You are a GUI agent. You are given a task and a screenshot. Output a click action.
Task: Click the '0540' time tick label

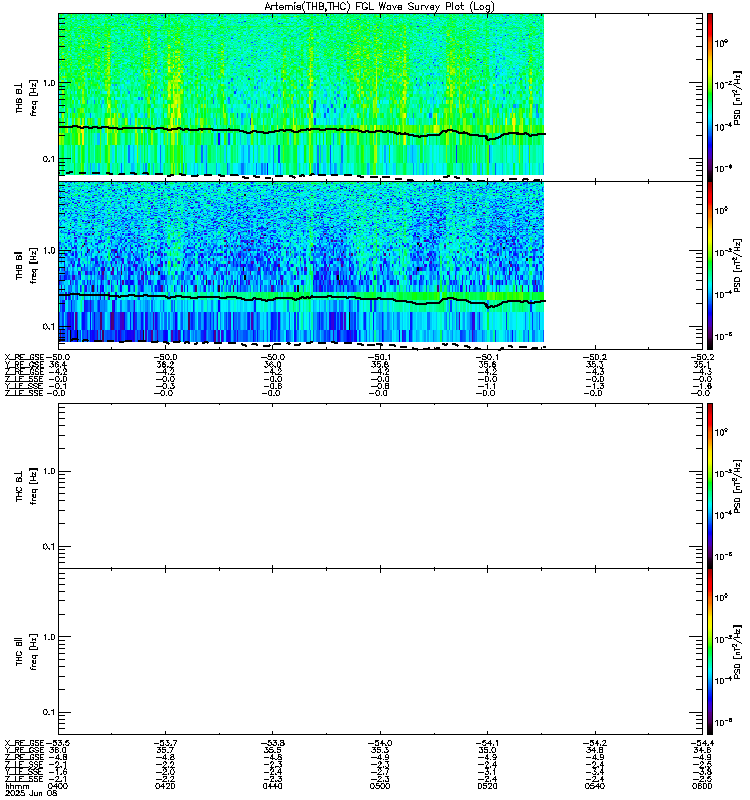coord(595,786)
